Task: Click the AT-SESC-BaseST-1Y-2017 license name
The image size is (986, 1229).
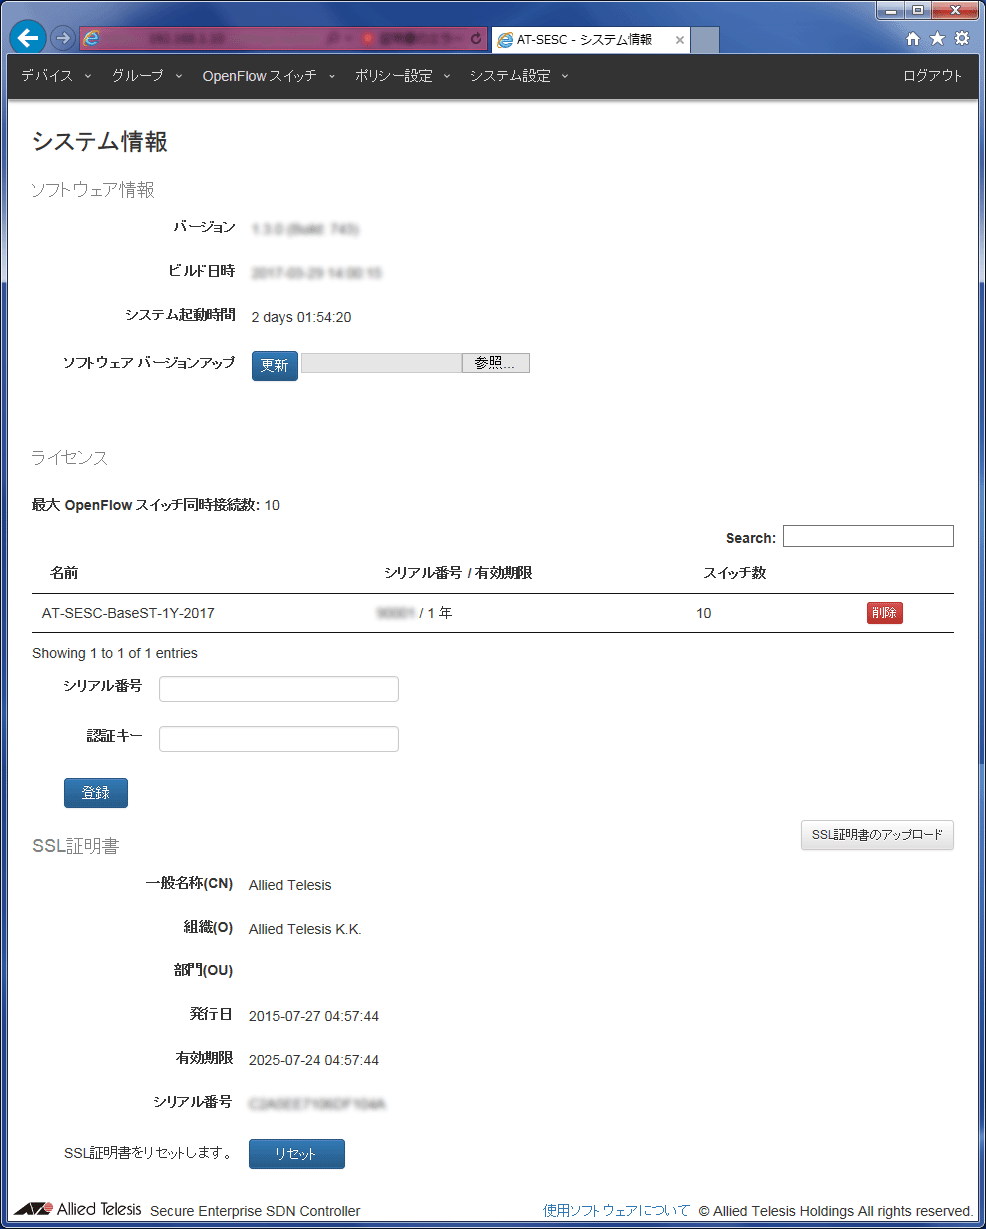Action: (x=128, y=613)
